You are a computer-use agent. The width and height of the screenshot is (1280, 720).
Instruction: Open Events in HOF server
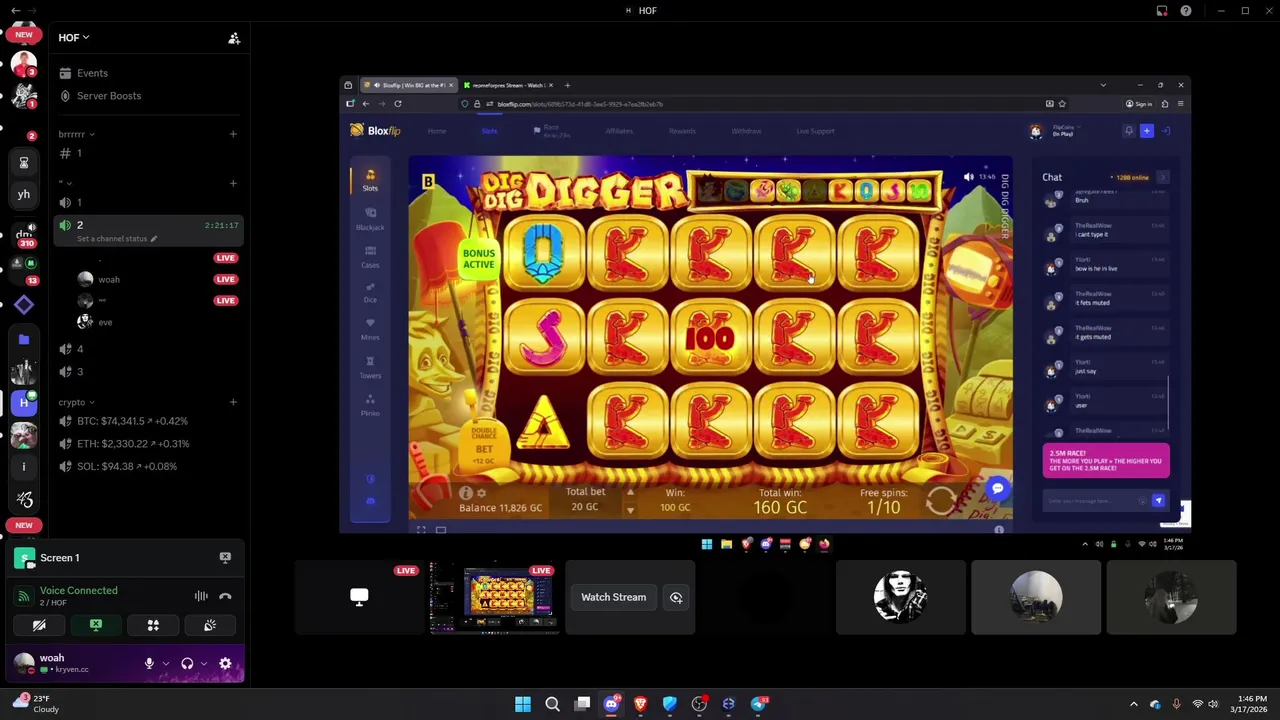click(149, 73)
